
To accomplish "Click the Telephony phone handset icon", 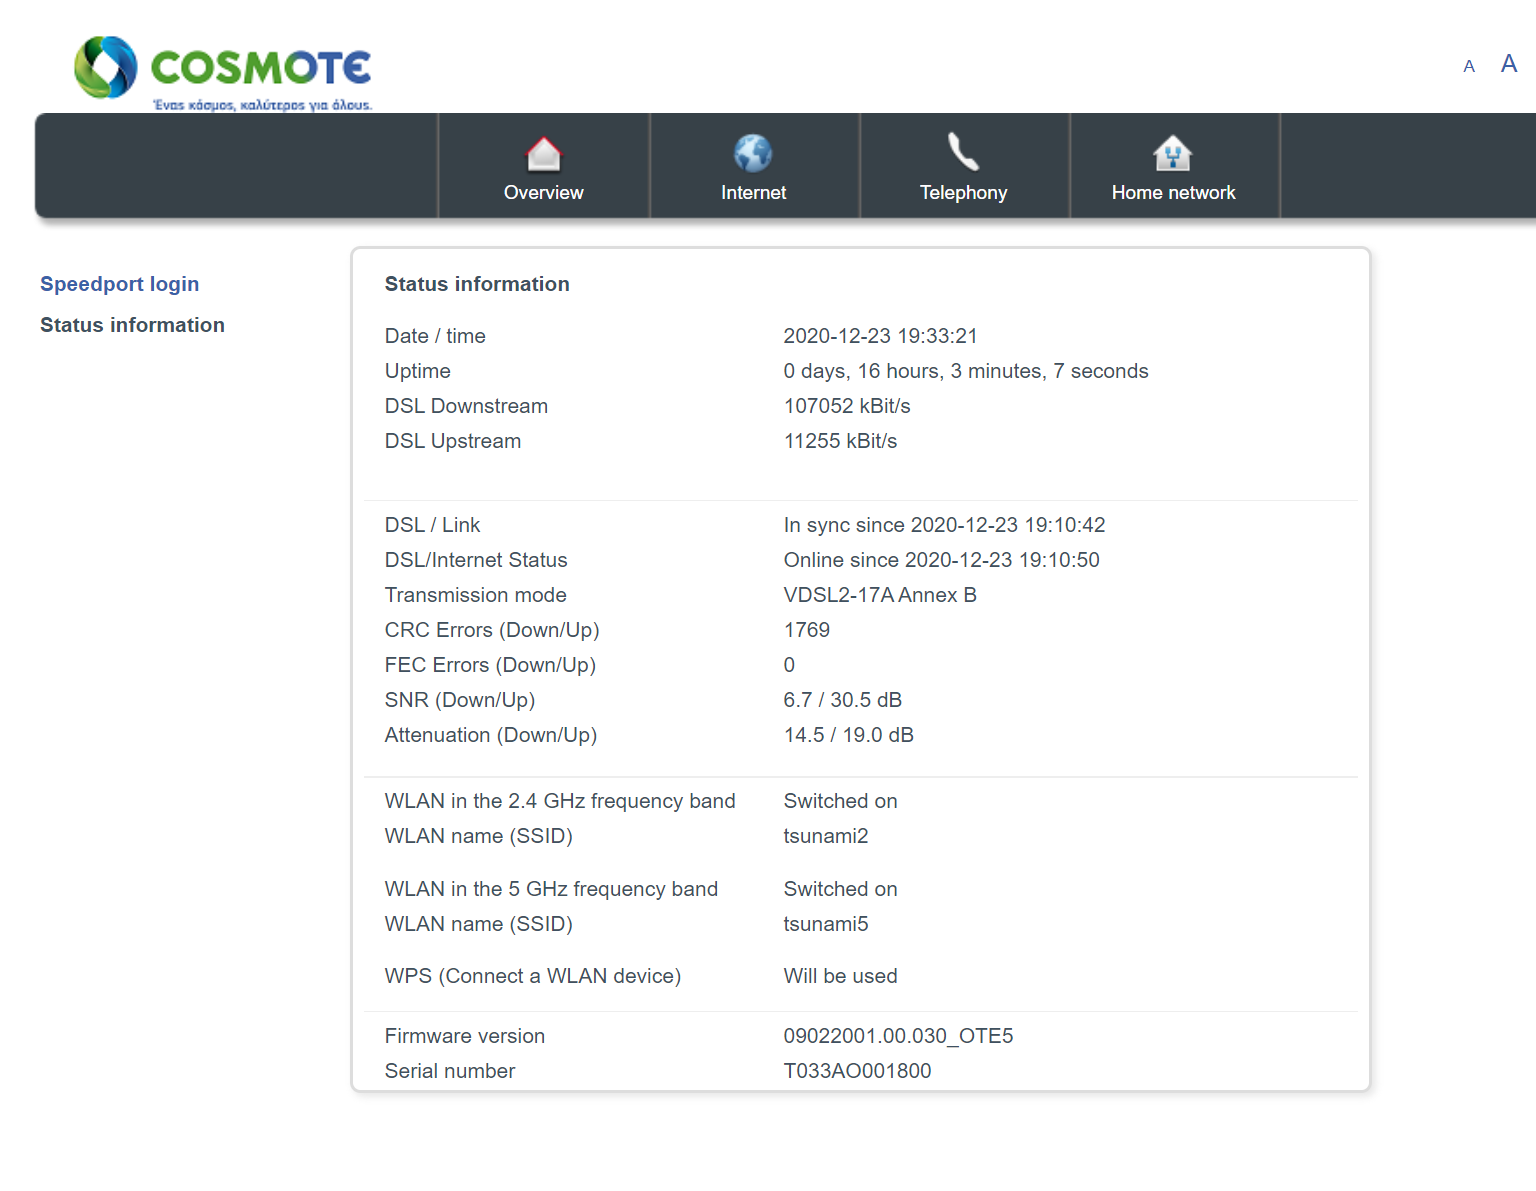I will coord(963,152).
